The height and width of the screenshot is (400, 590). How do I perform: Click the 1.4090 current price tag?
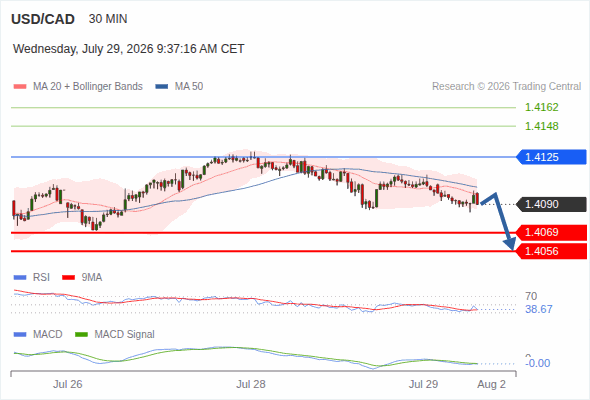click(551, 204)
